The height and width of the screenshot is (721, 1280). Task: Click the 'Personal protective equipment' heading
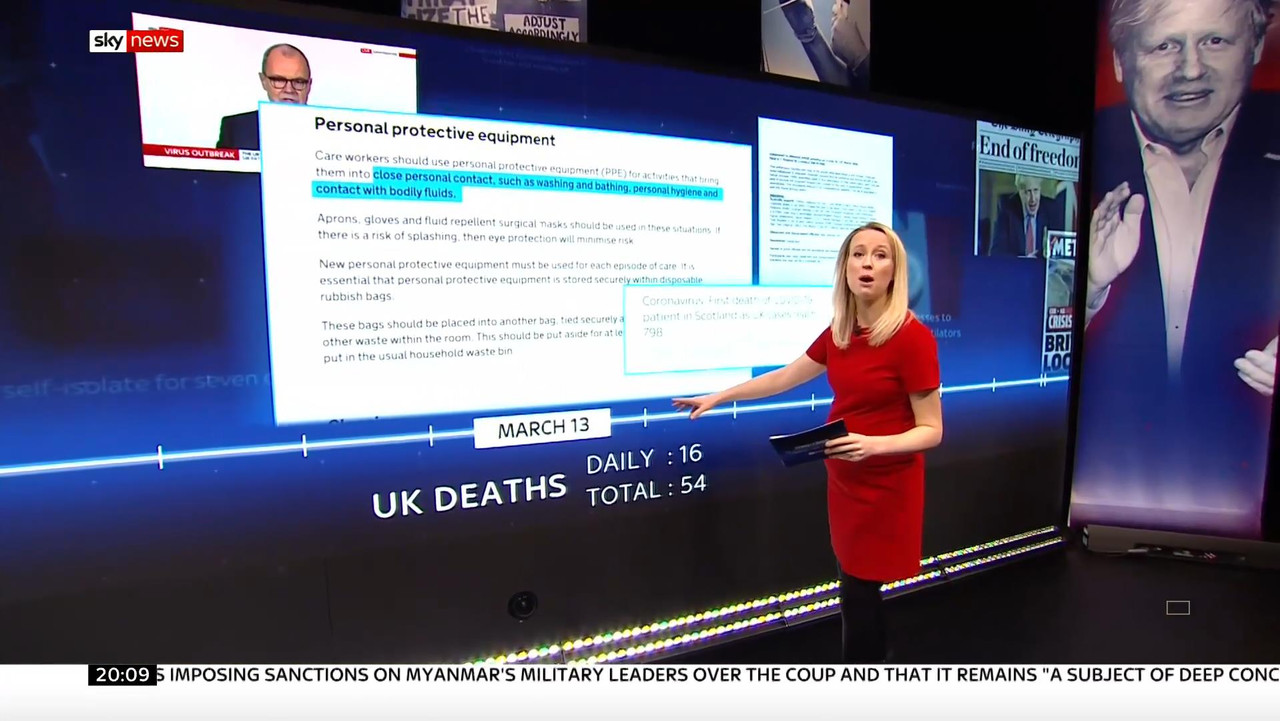[434, 131]
